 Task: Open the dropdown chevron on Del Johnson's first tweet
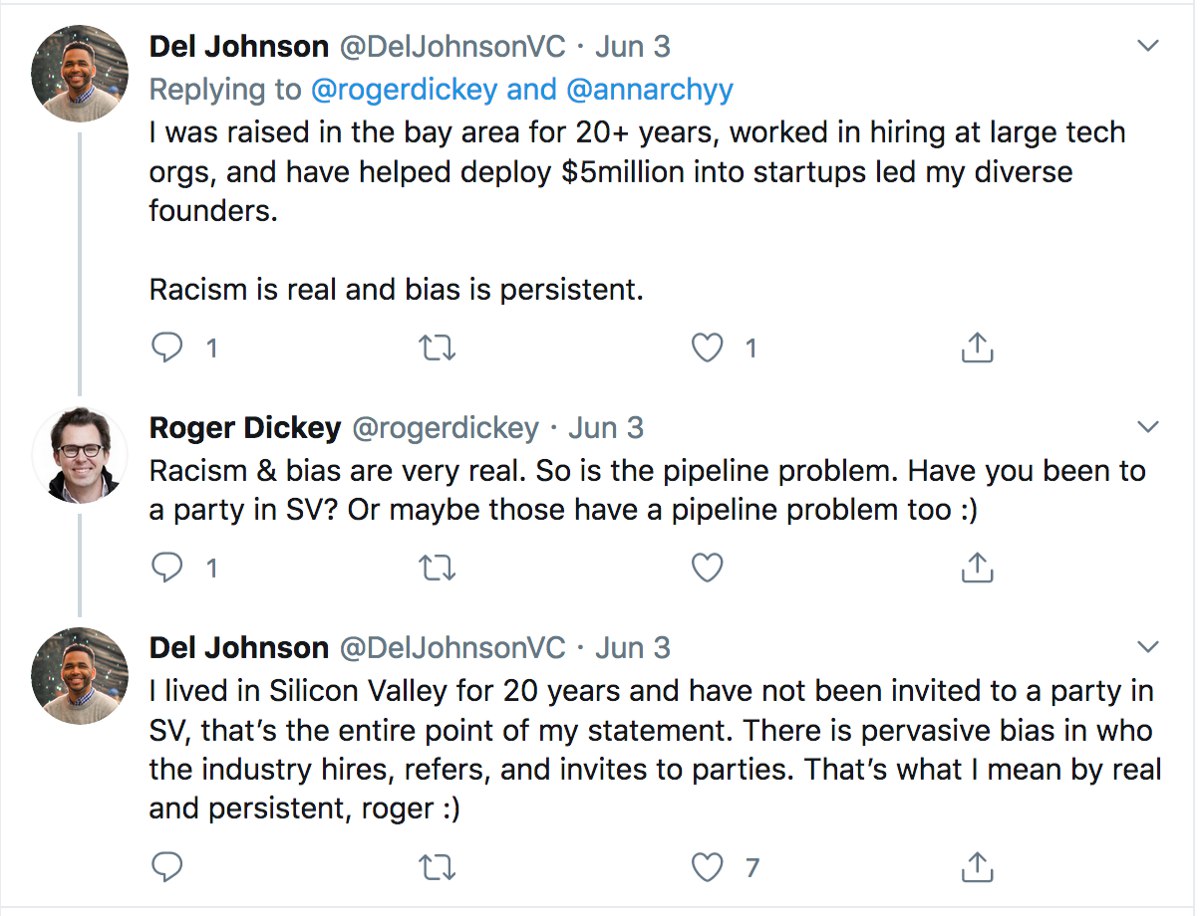point(1149,46)
